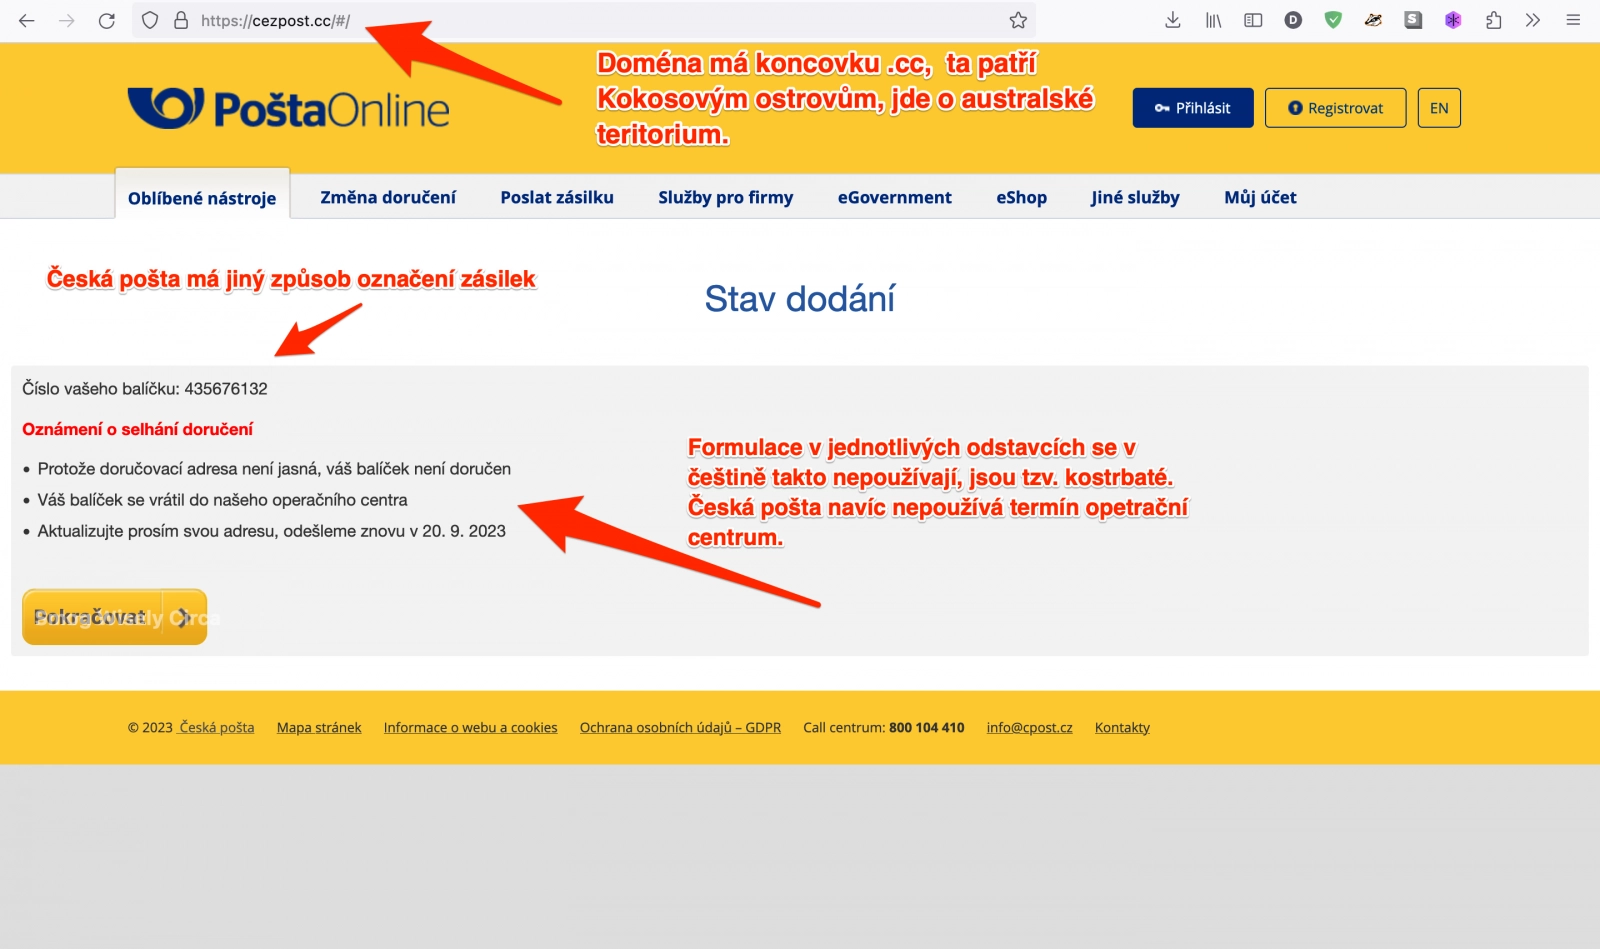
Task: Click the line 'Aktualizujte prosím svou adresu'
Action: click(271, 531)
